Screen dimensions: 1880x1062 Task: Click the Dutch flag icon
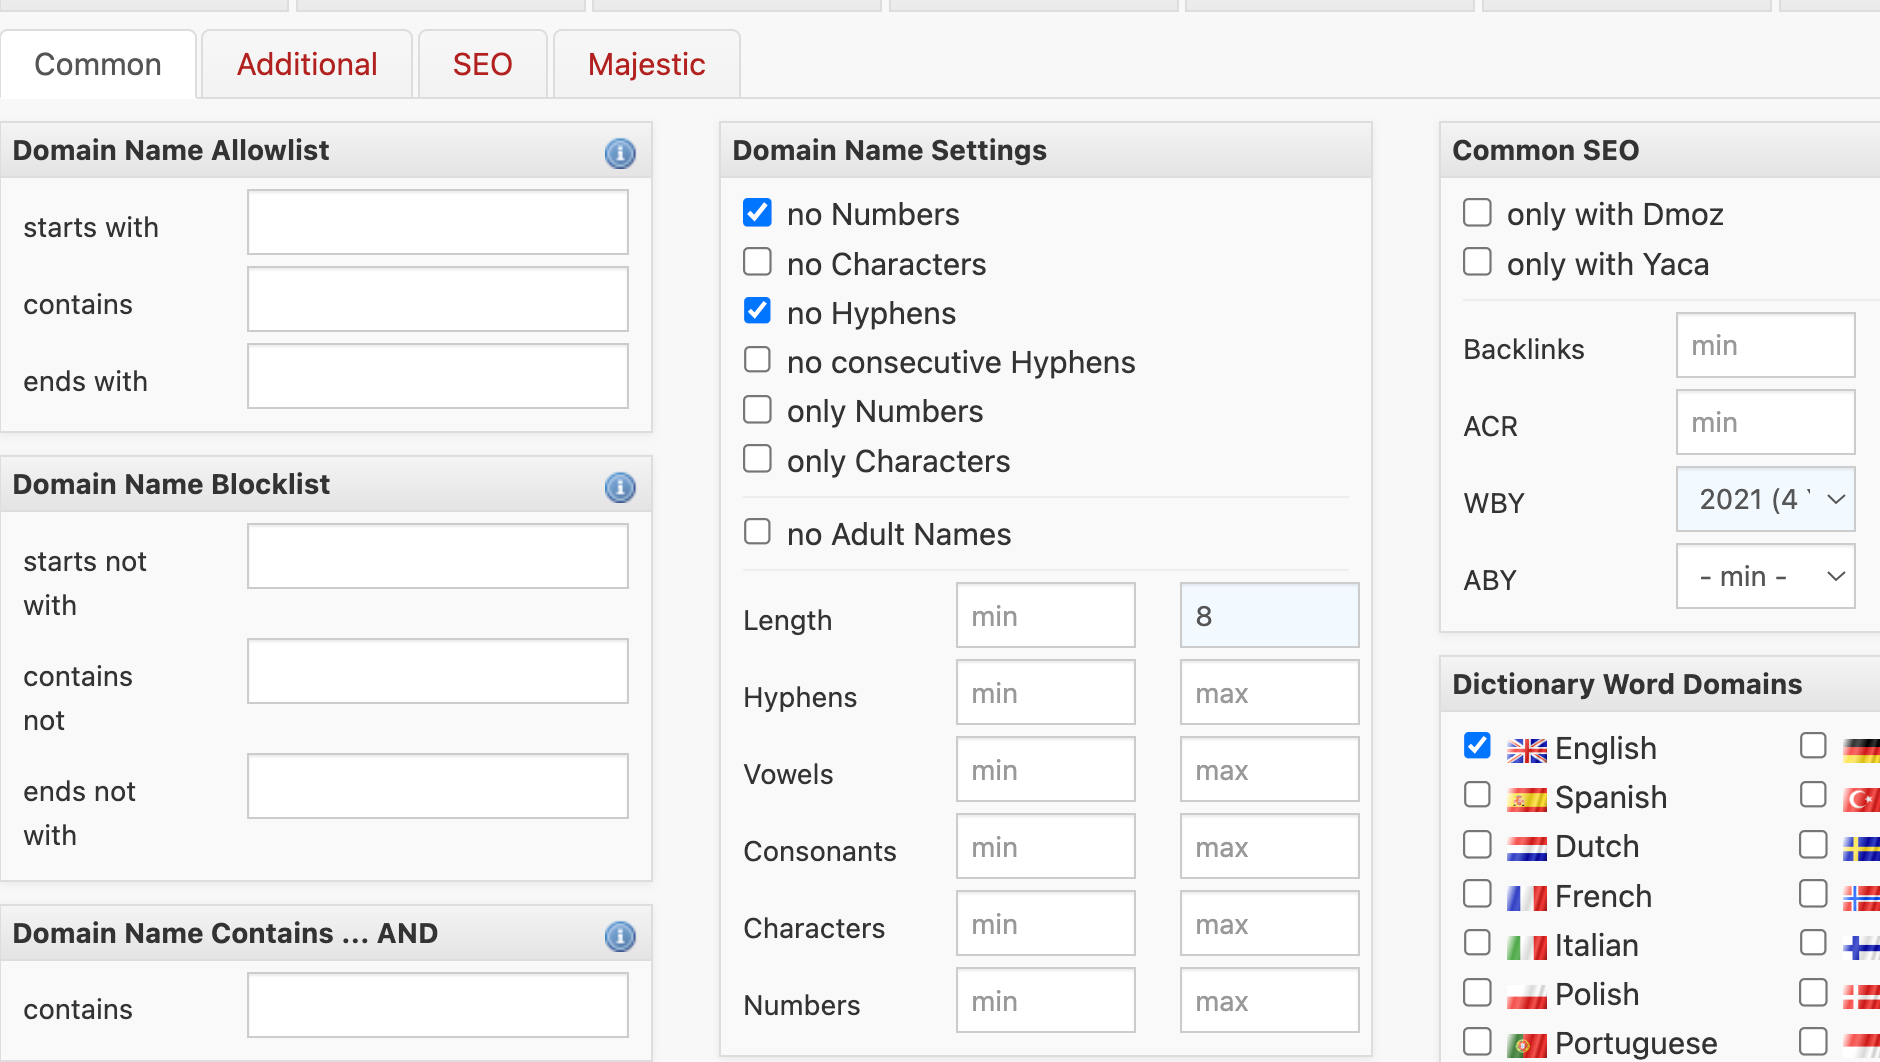(x=1527, y=848)
